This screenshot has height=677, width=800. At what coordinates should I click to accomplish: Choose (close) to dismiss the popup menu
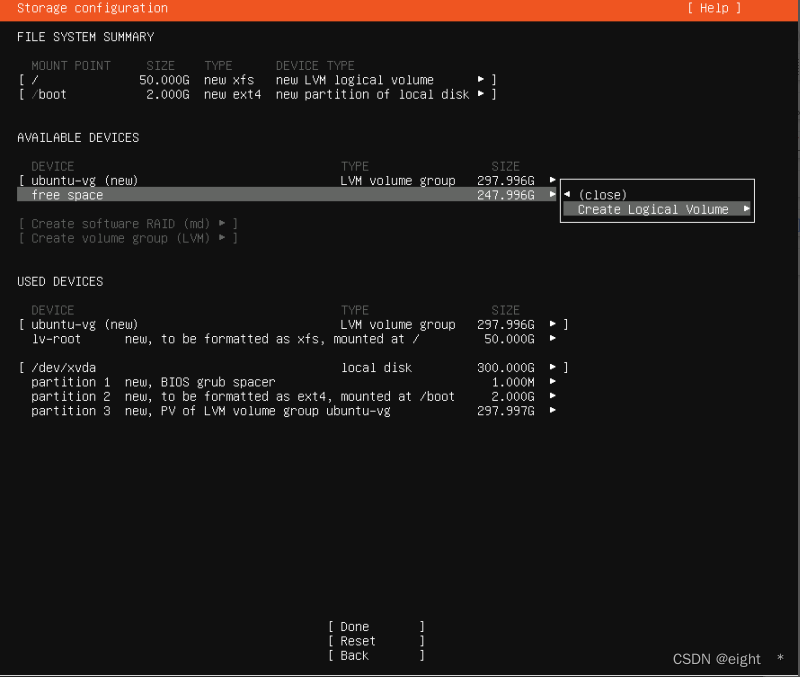[602, 195]
